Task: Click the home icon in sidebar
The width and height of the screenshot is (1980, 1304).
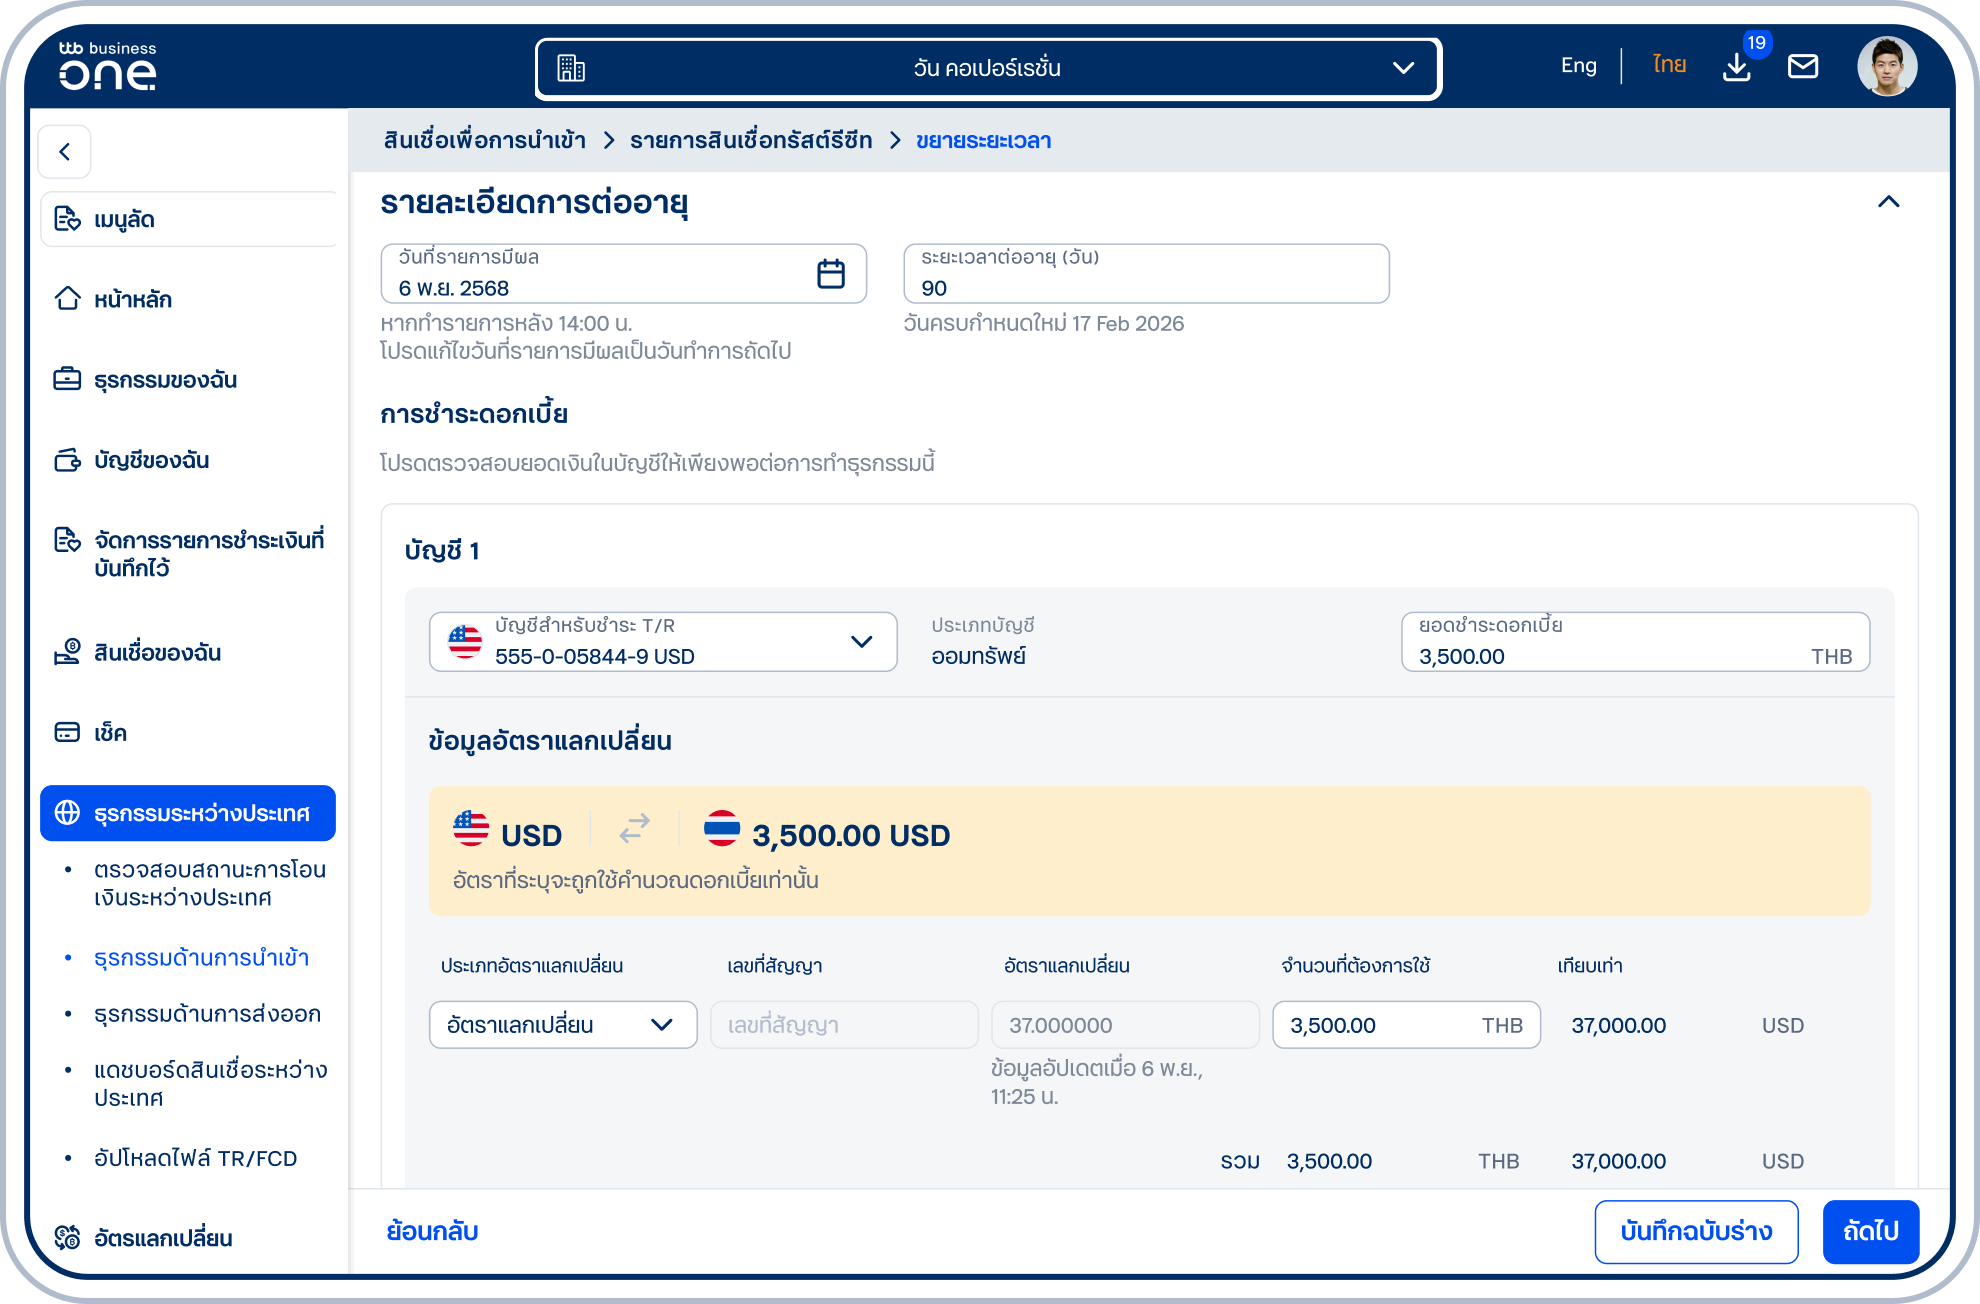Action: pos(67,298)
